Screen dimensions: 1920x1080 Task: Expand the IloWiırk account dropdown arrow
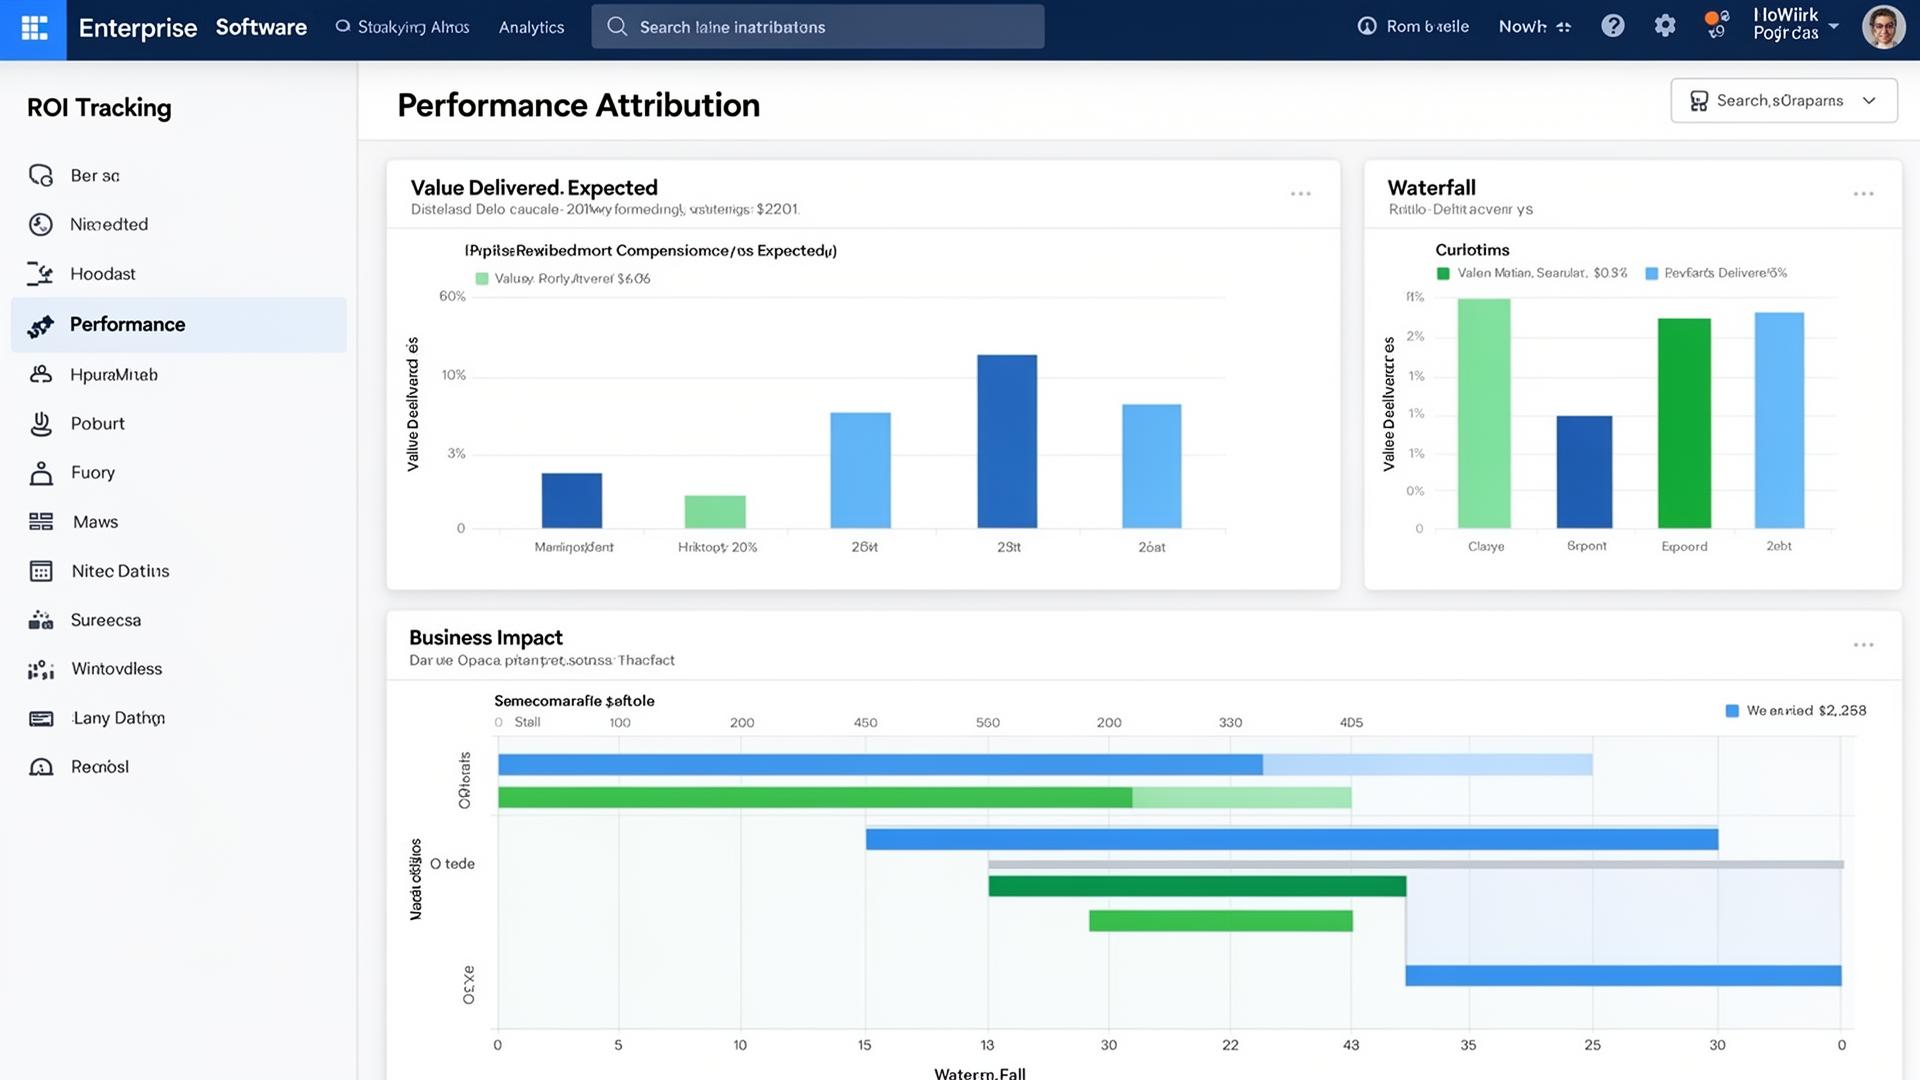pyautogui.click(x=1833, y=26)
